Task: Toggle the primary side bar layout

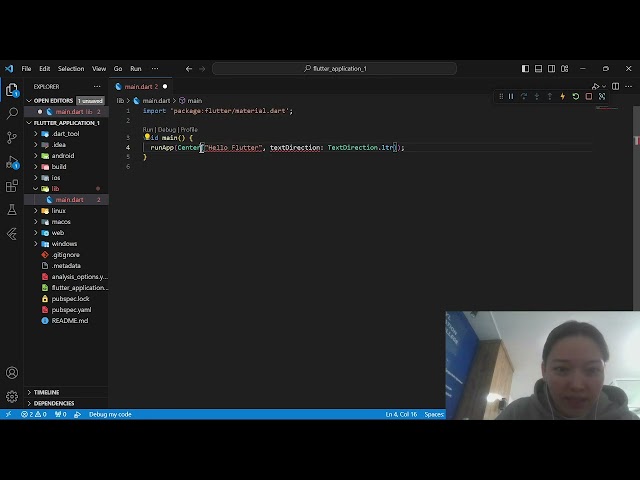Action: coord(525,69)
